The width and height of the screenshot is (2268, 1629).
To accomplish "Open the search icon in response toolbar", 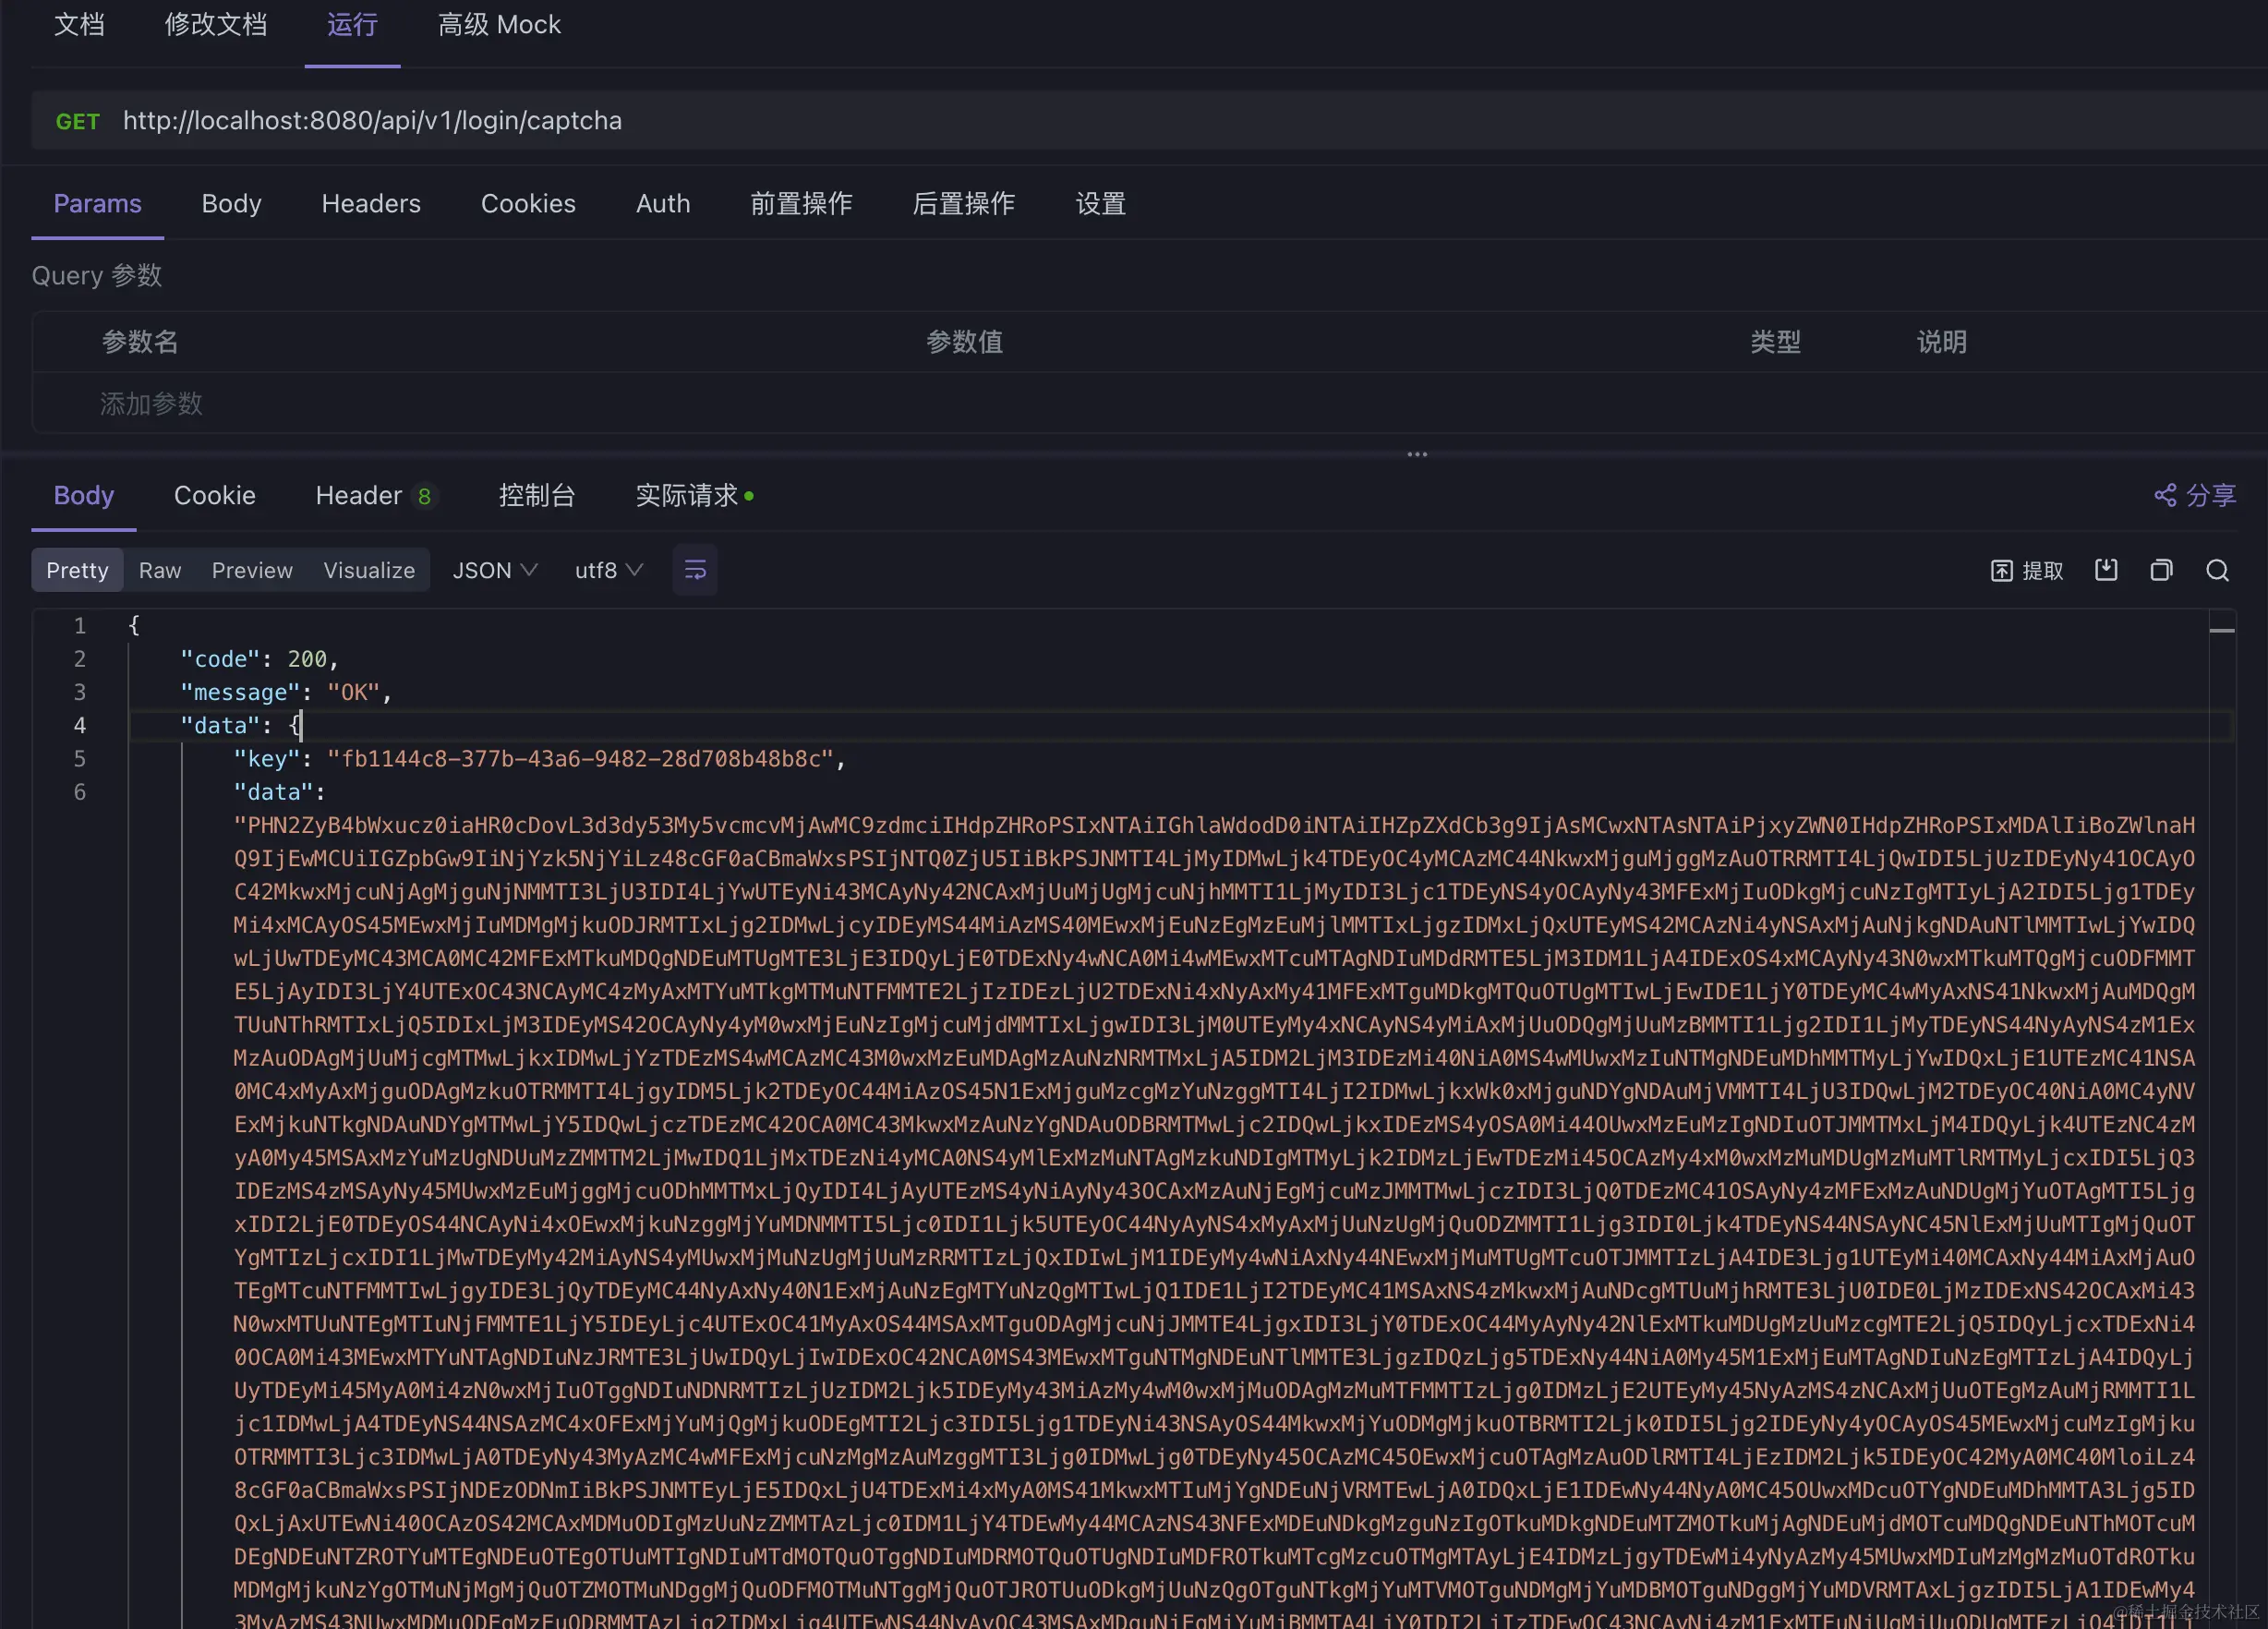I will [2217, 570].
